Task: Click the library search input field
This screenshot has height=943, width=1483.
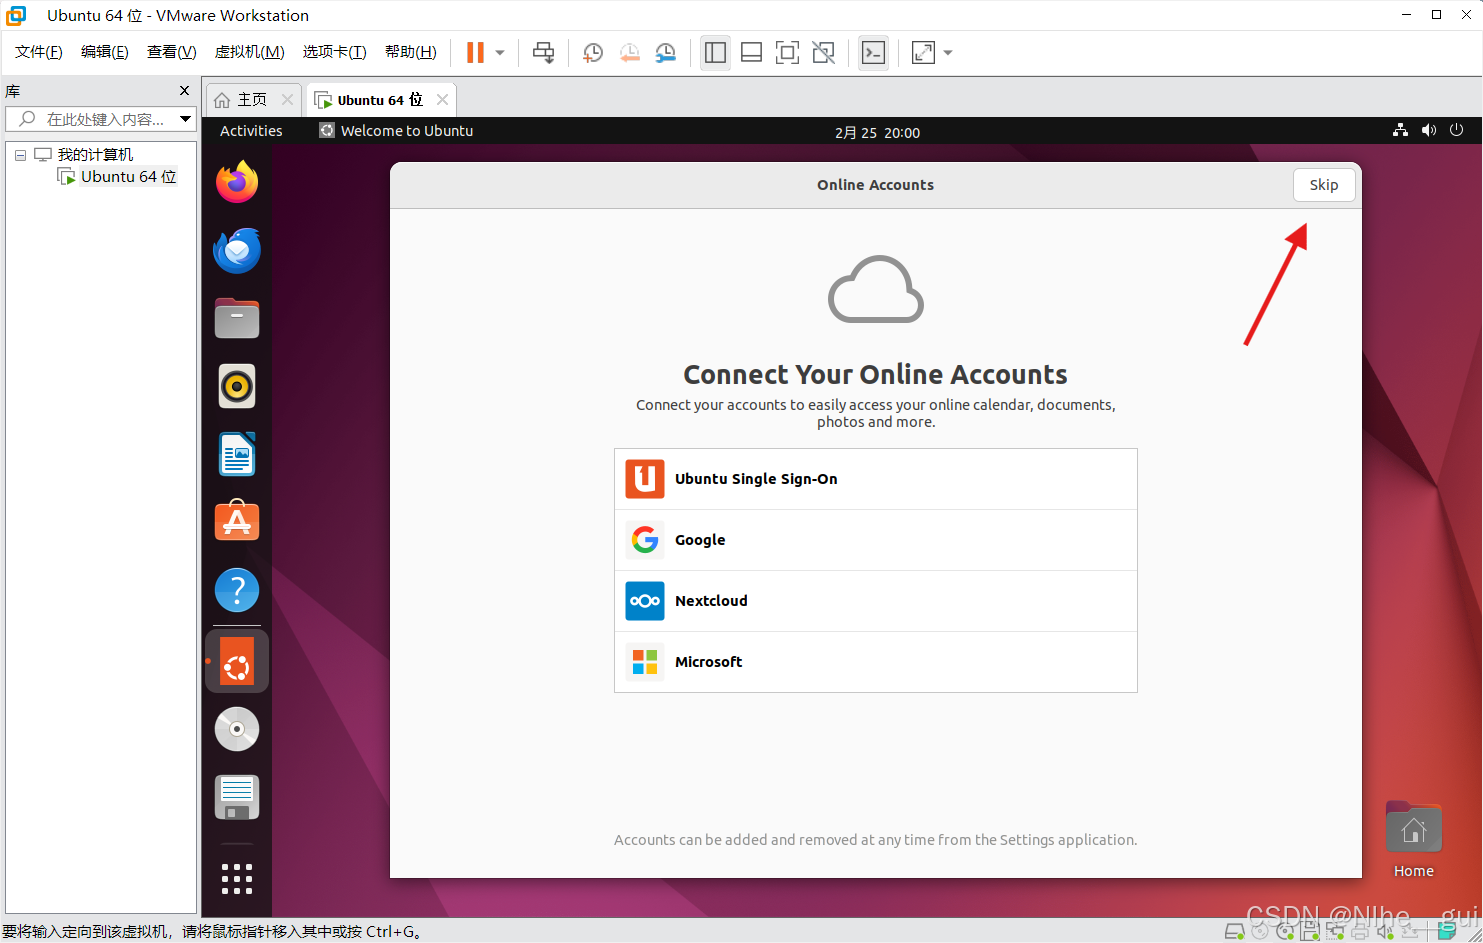Action: pos(92,119)
